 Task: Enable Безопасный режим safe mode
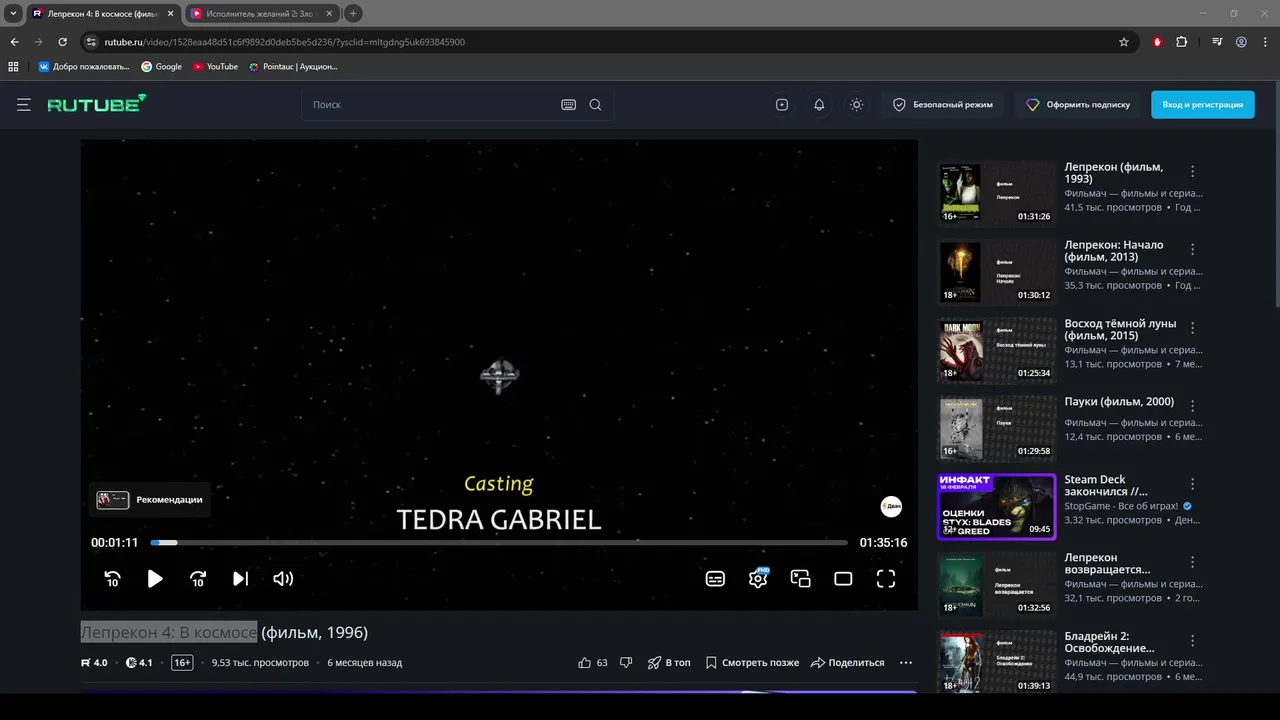(943, 104)
